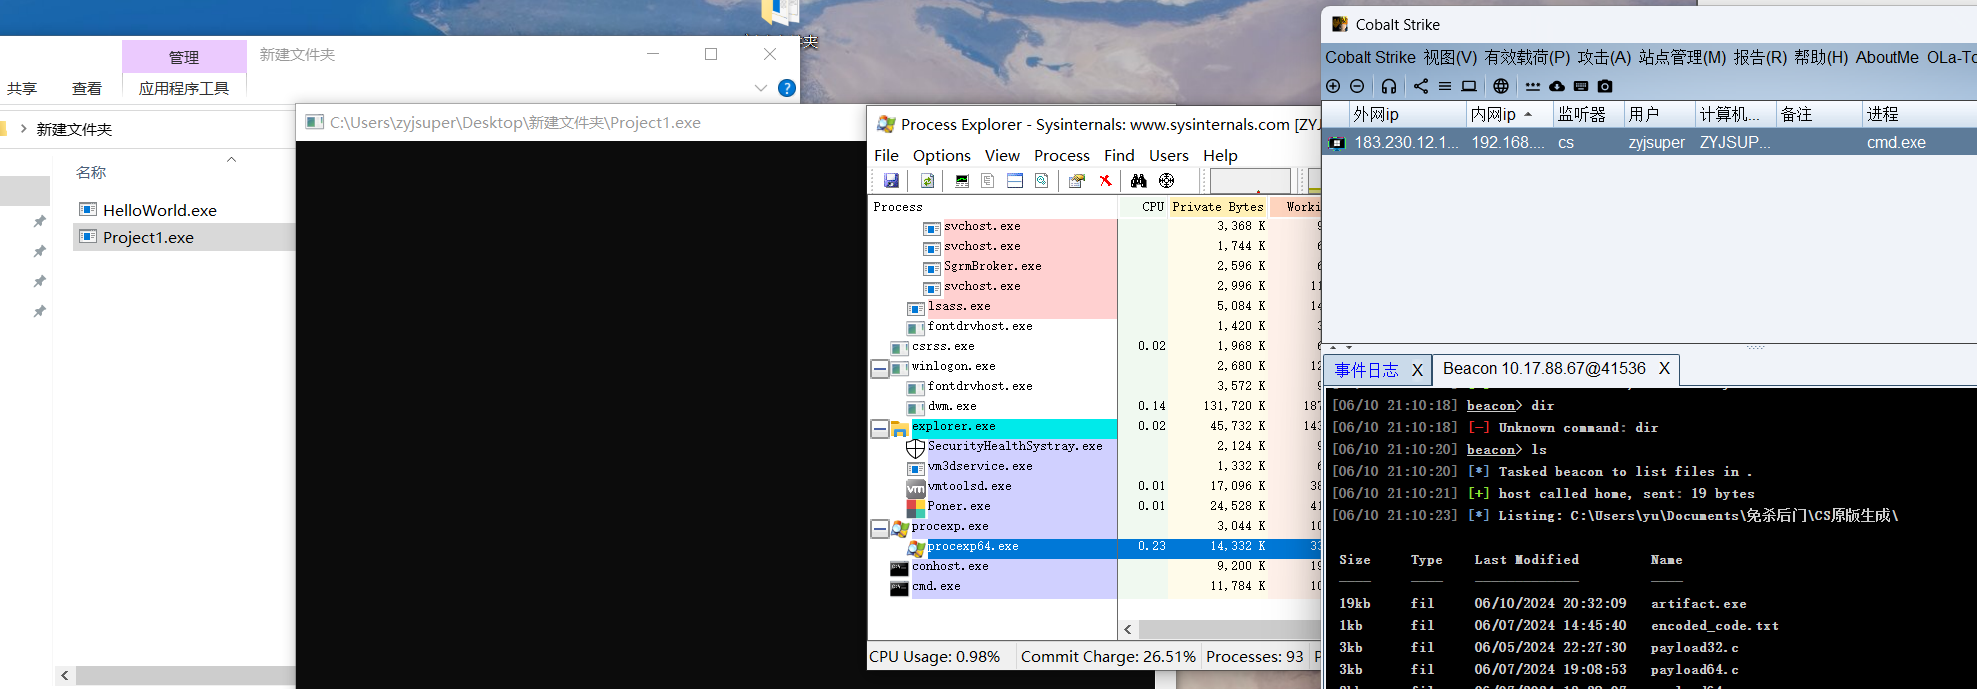1977x689 pixels.
Task: Click the 名称 column sort chevron in File Explorer
Action: pyautogui.click(x=232, y=159)
